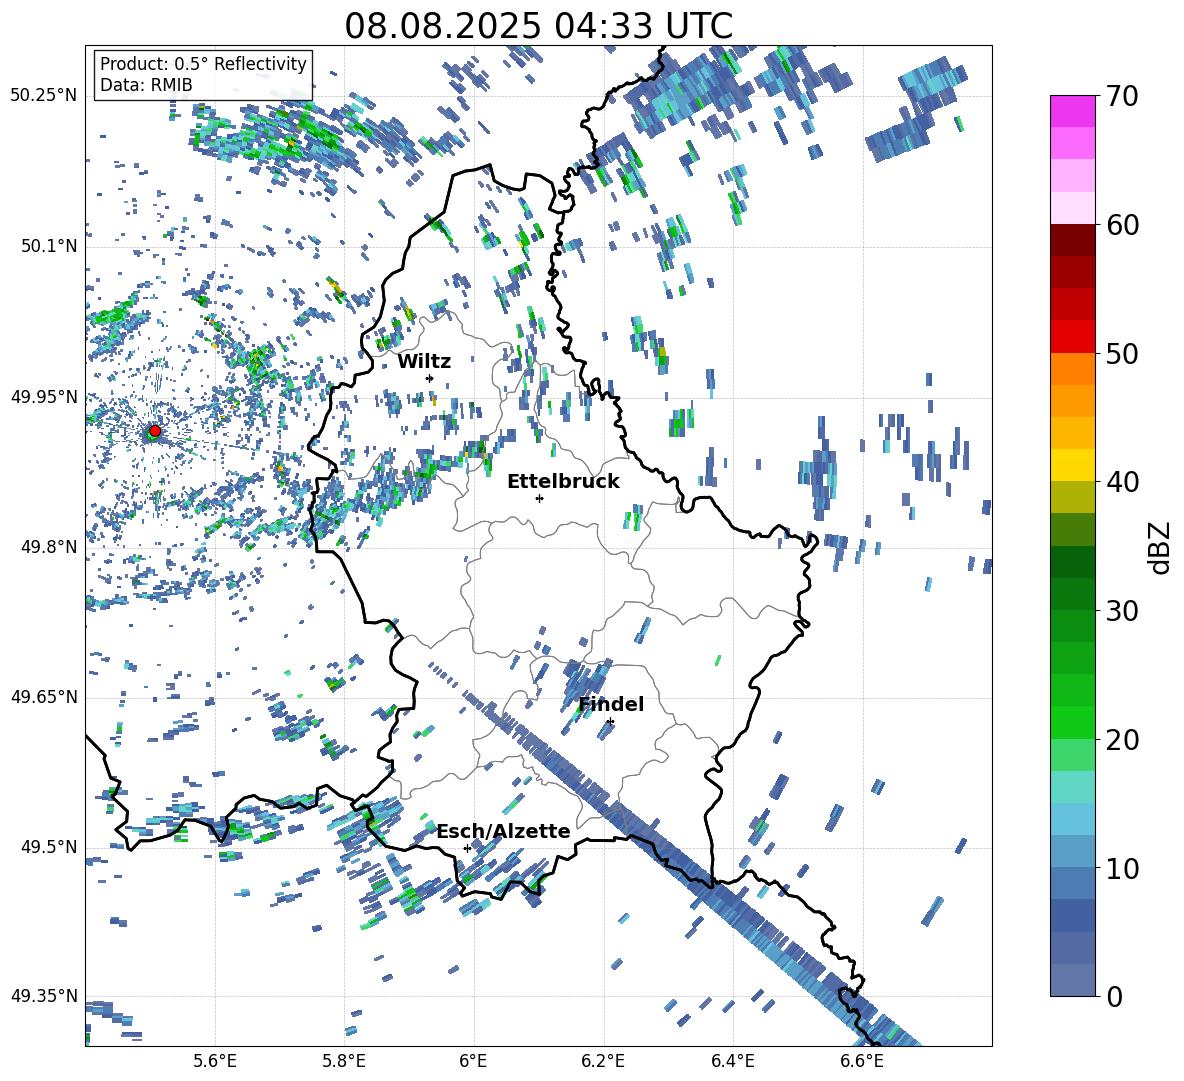1184x1081 pixels.
Task: Click the Findel station label
Action: 611,704
